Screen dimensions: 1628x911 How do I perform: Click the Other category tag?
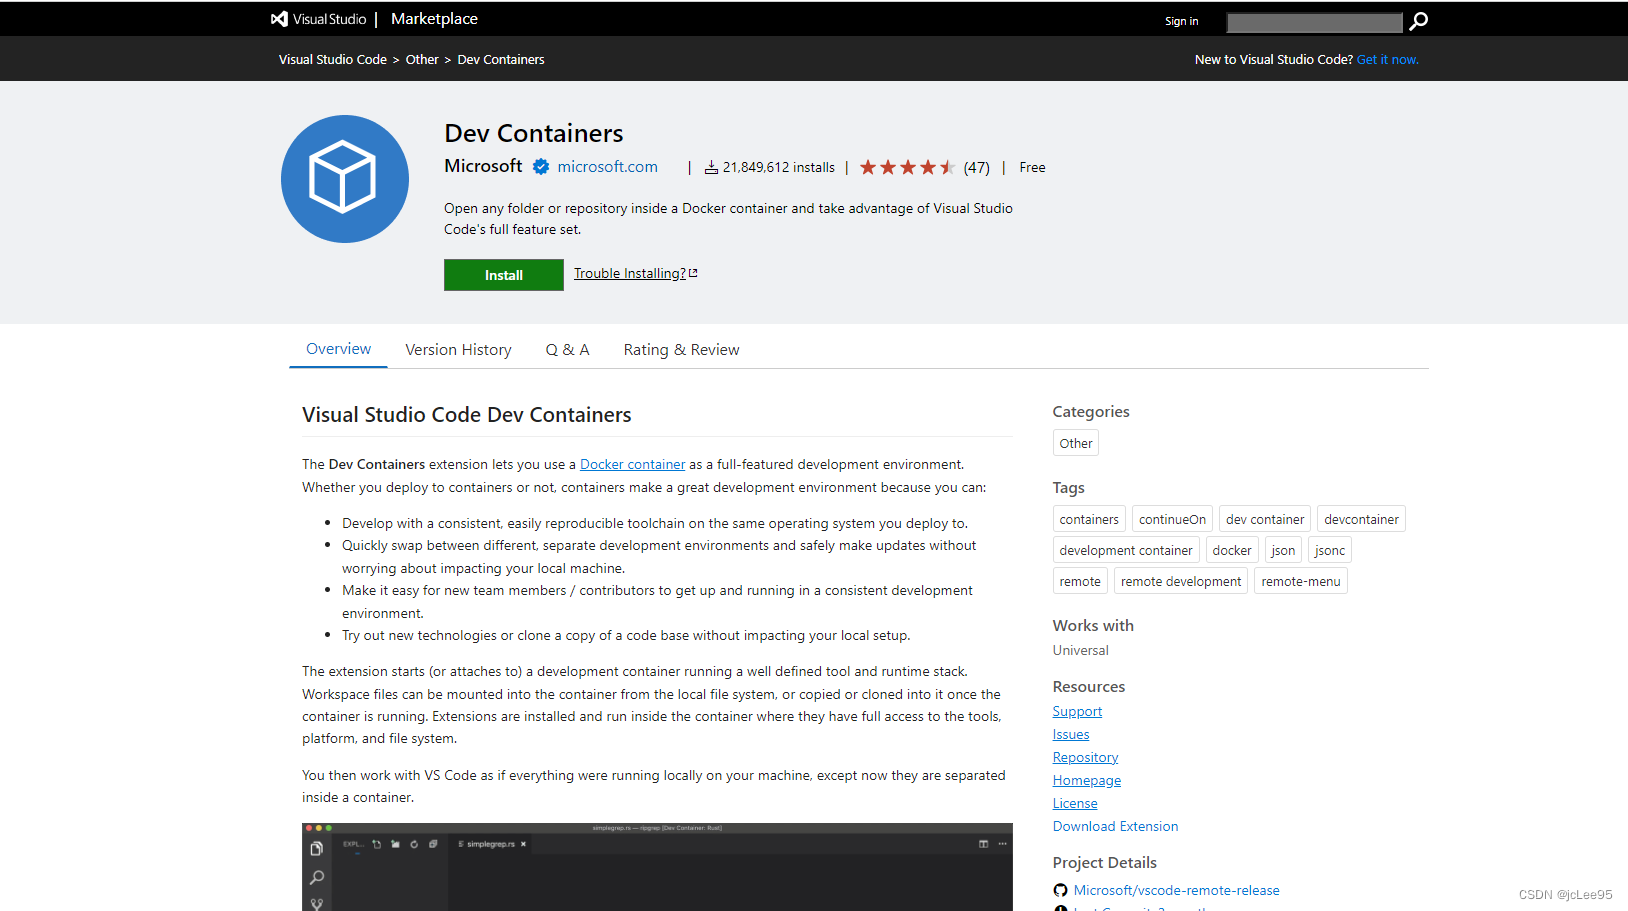pos(1076,443)
